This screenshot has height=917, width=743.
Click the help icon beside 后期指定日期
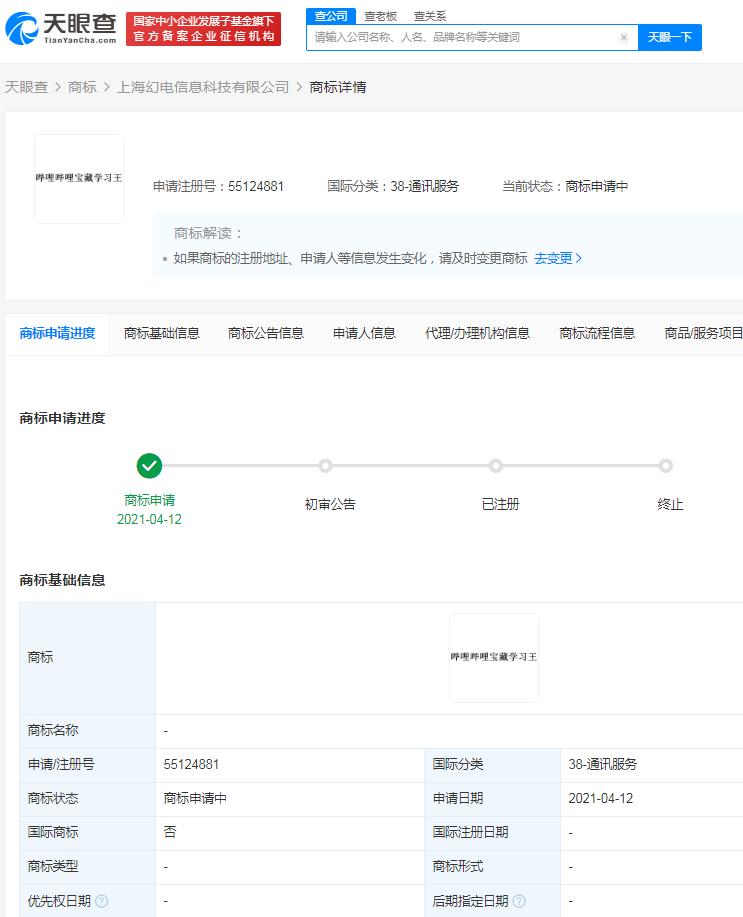519,901
